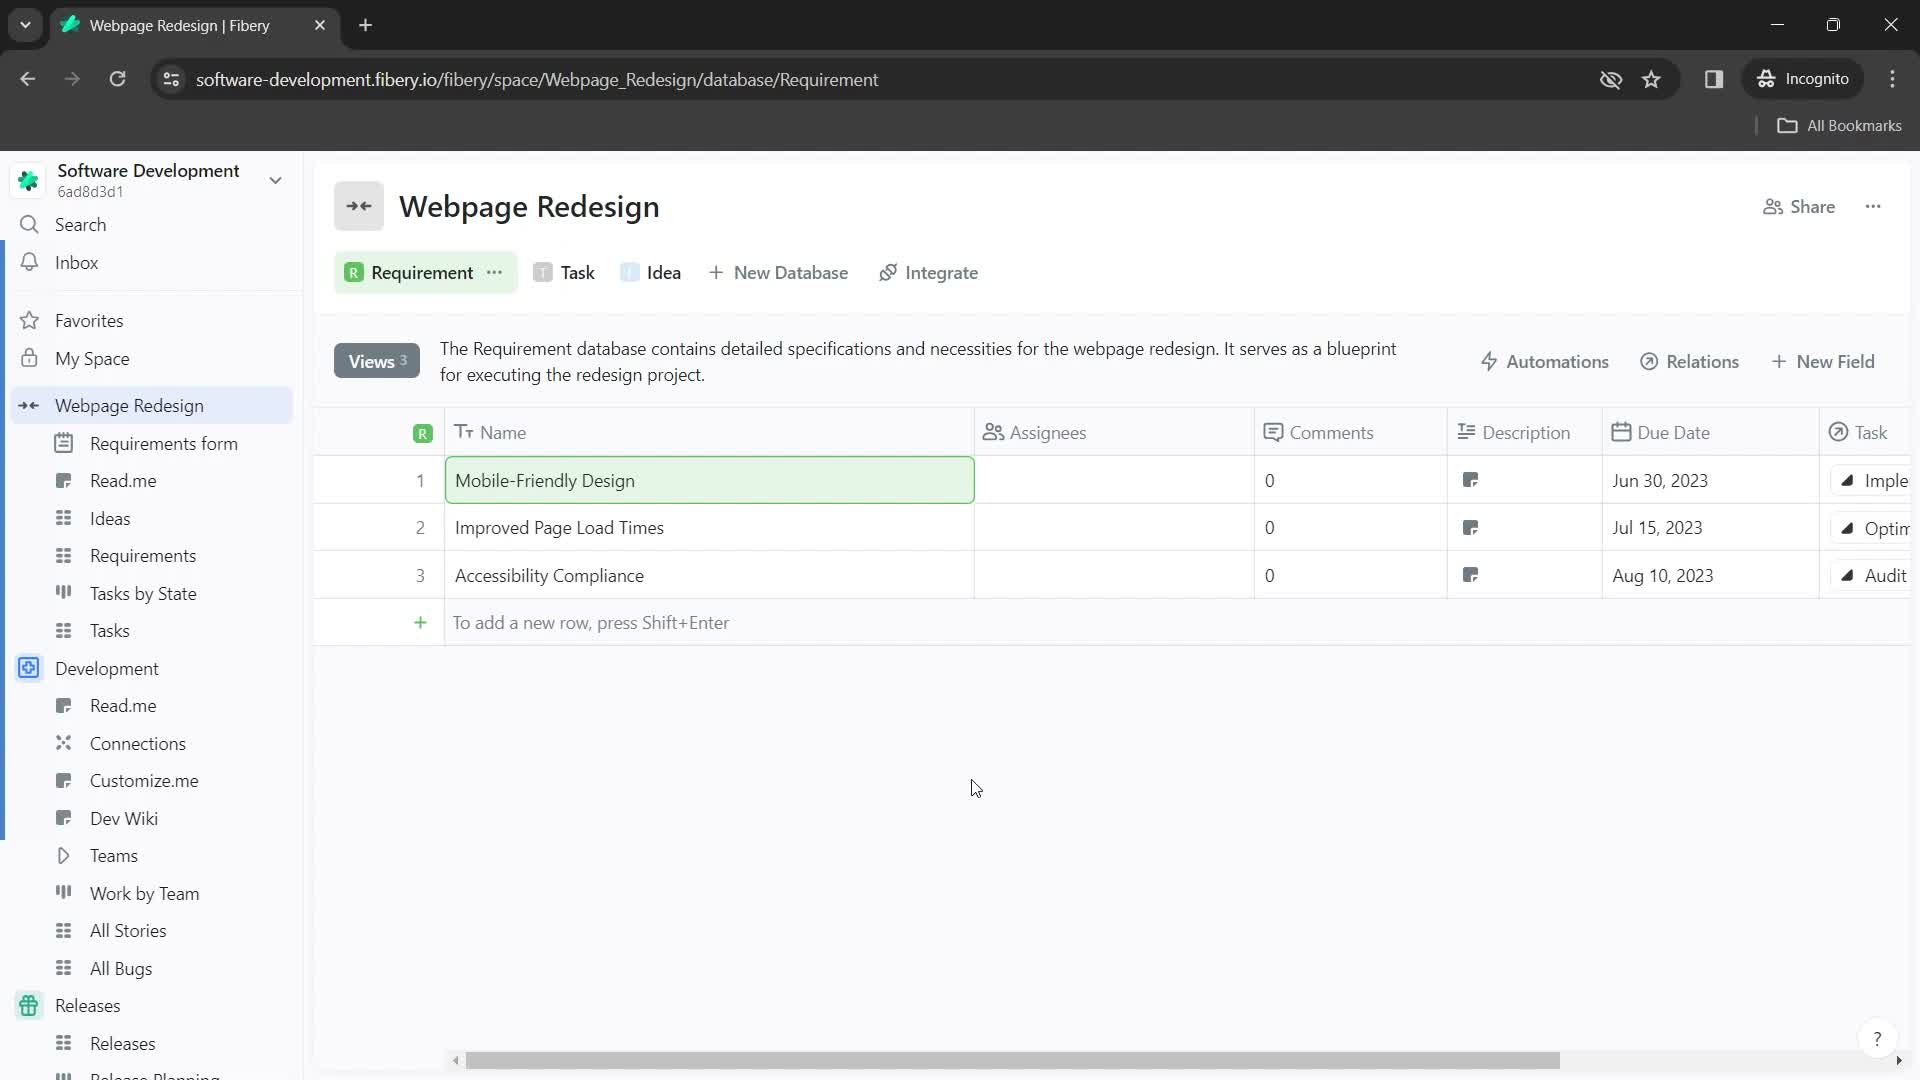The image size is (1920, 1080).
Task: Click the Requirement database icon
Action: tap(353, 273)
